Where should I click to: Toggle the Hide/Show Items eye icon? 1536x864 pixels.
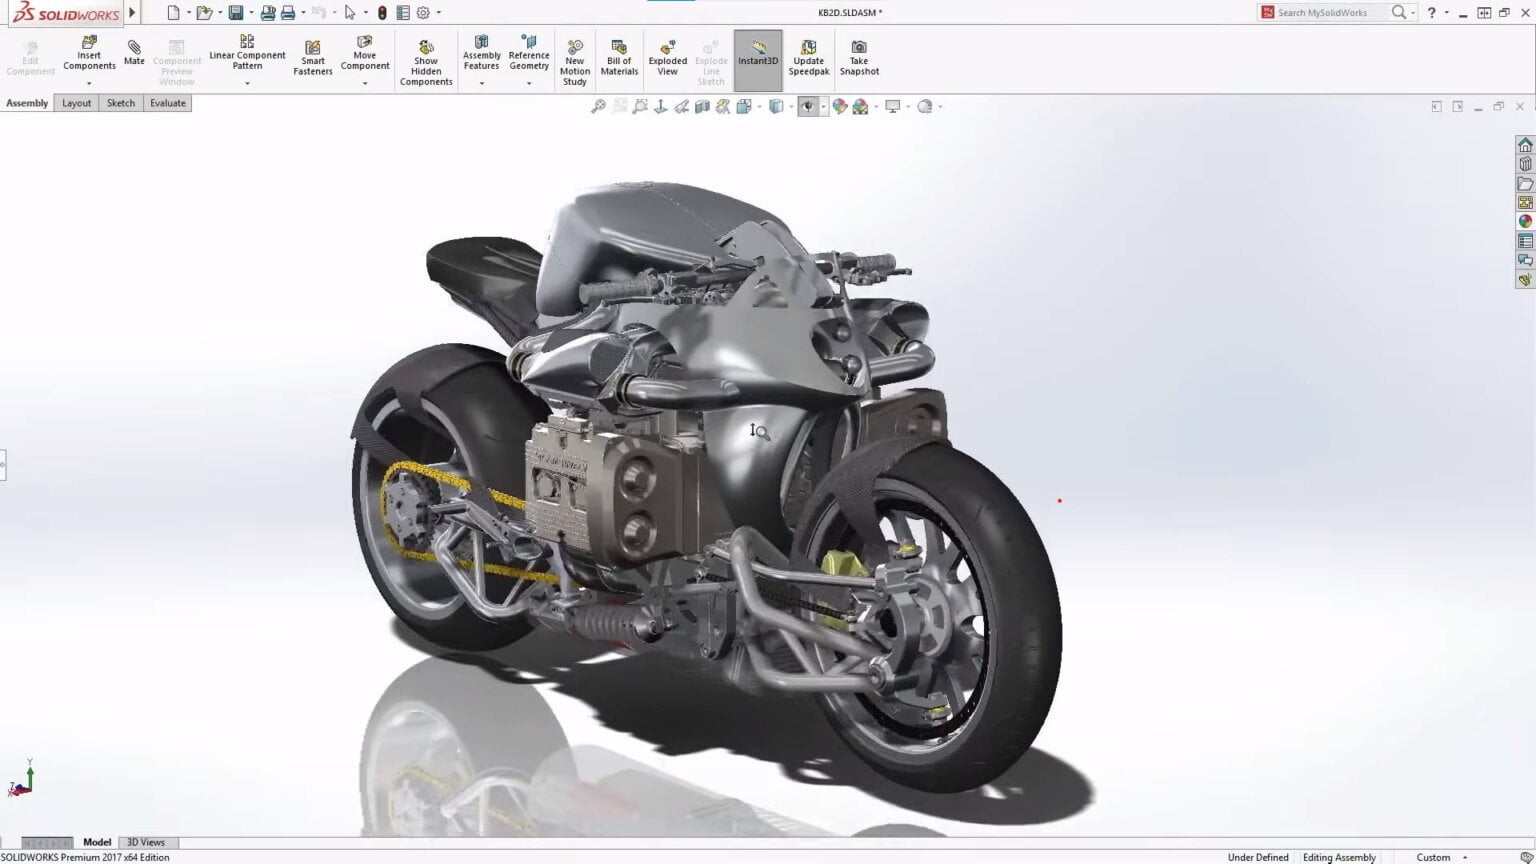[x=809, y=106]
